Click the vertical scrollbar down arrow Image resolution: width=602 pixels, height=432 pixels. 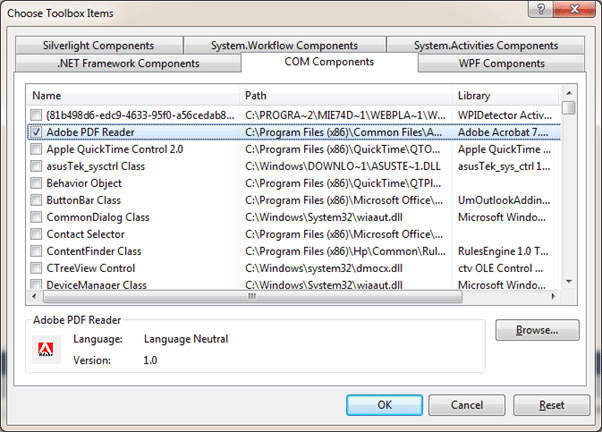click(569, 281)
